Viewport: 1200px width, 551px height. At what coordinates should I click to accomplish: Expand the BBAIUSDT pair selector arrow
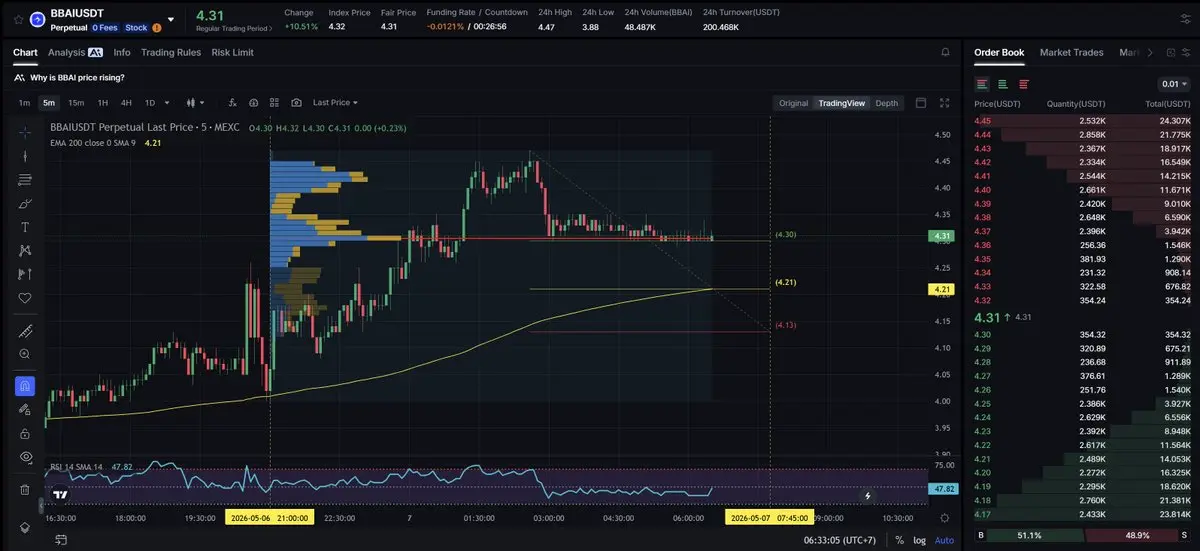click(x=171, y=19)
